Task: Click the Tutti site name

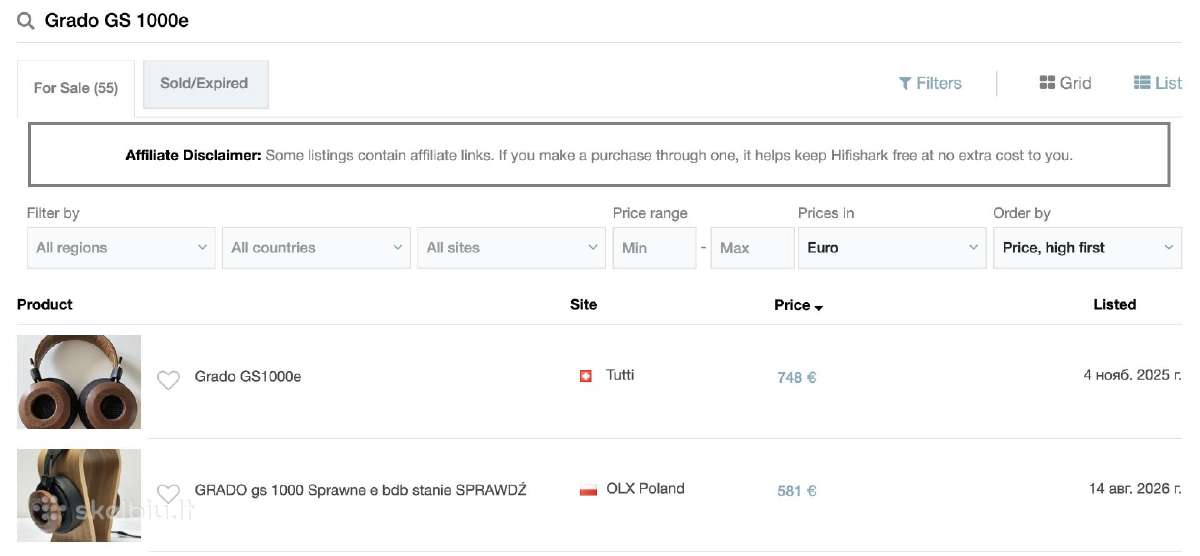Action: coord(620,375)
